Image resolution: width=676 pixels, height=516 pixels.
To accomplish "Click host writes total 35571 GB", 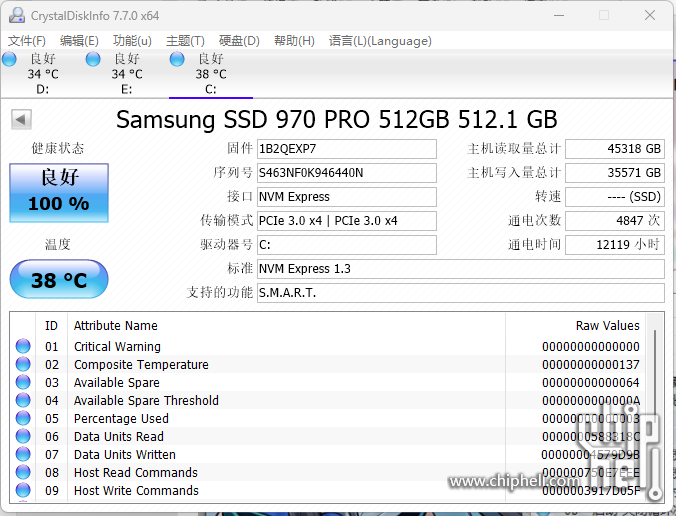I will (615, 173).
